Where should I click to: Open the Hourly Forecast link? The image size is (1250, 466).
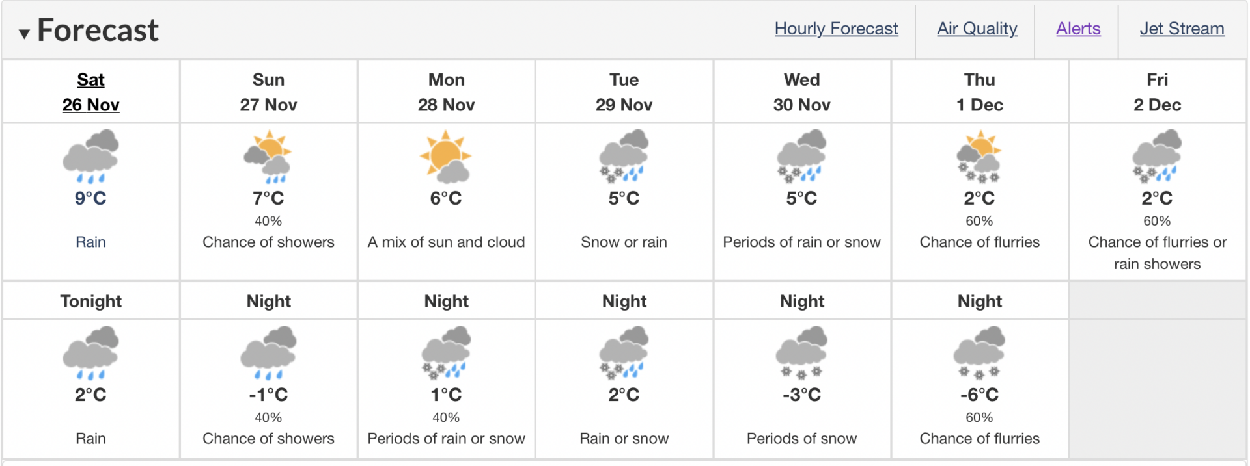pos(836,29)
